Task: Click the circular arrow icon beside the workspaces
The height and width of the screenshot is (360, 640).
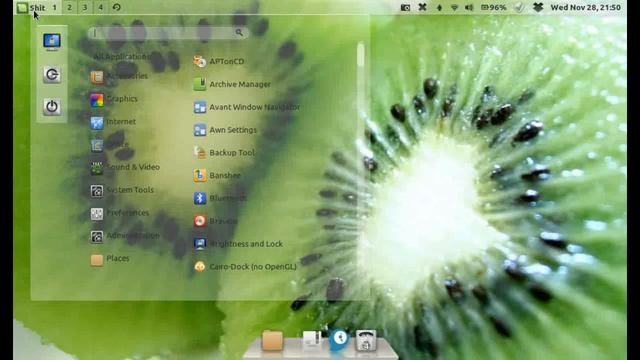Action: 117,7
